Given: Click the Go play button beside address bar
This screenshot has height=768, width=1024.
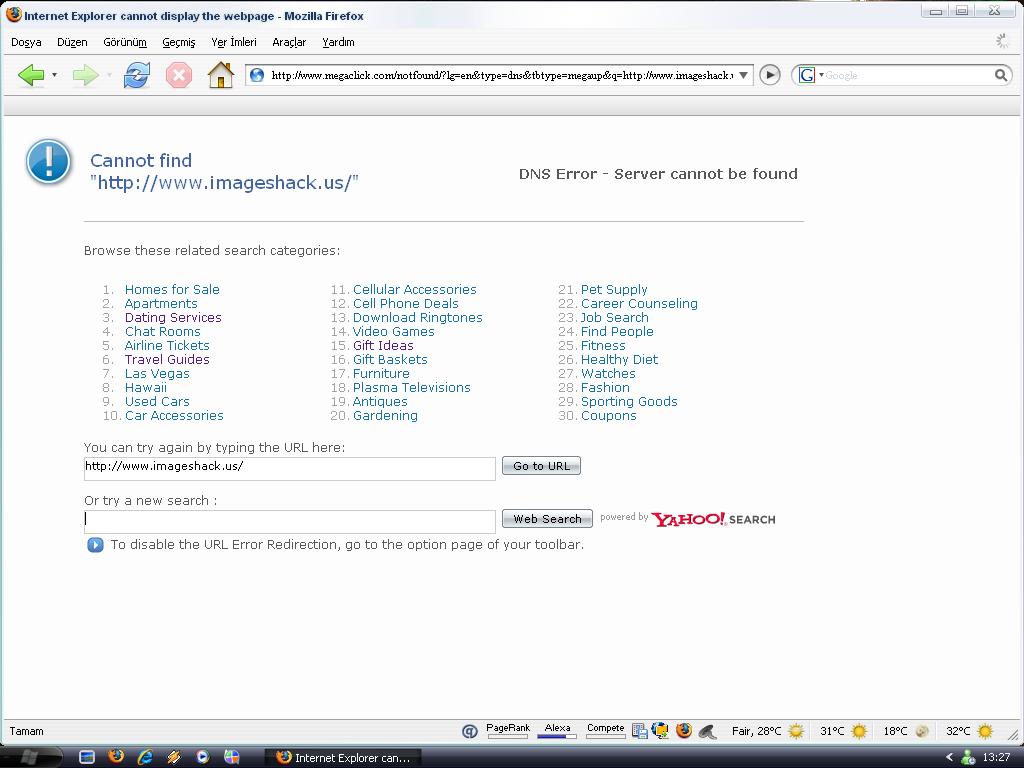Looking at the screenshot, I should point(770,75).
